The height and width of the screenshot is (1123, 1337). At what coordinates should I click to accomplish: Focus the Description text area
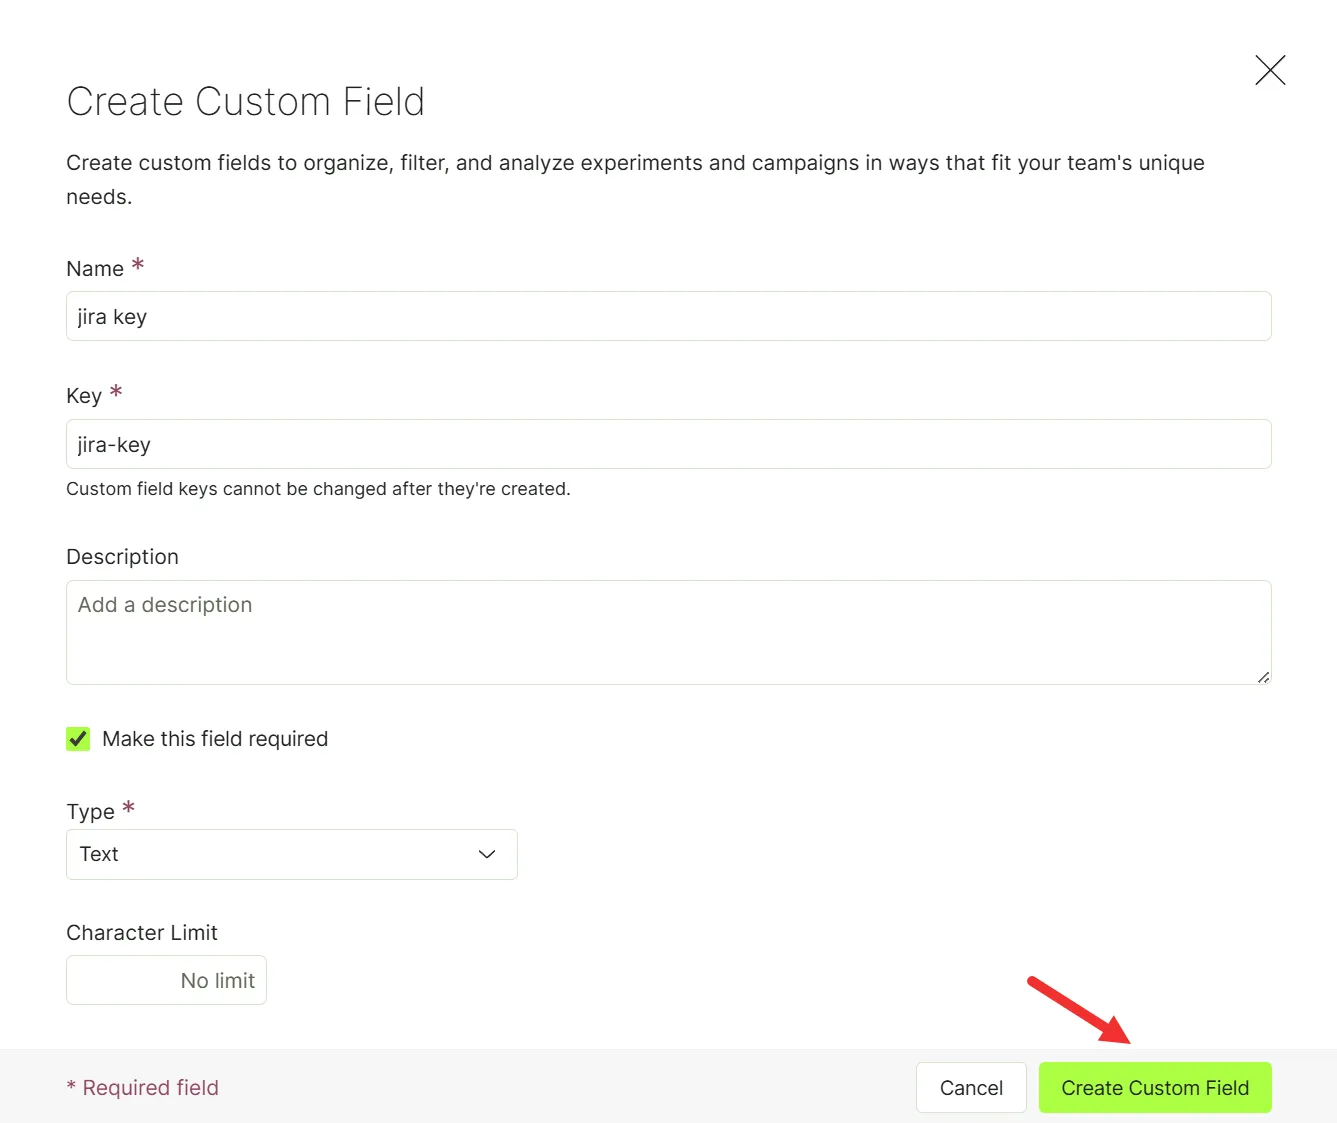tap(668, 632)
